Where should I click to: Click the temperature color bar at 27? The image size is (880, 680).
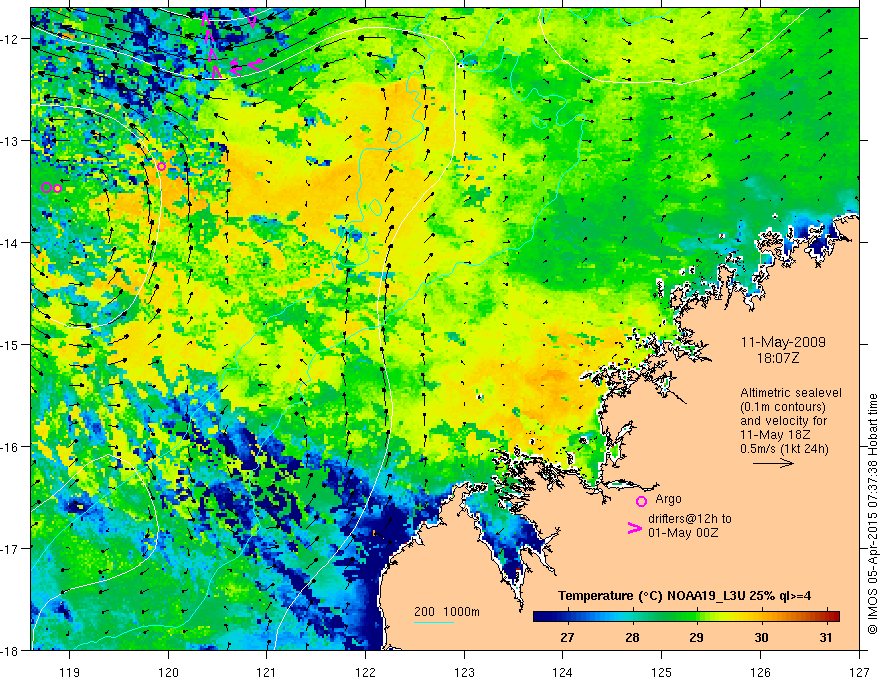[x=568, y=616]
